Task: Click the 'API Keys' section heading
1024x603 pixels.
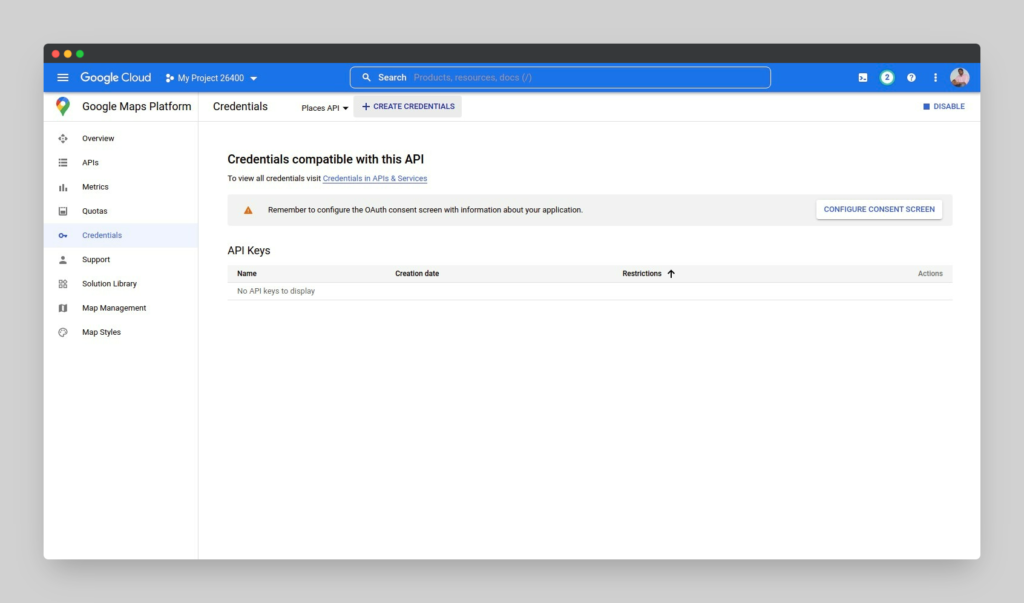Action: 249,250
